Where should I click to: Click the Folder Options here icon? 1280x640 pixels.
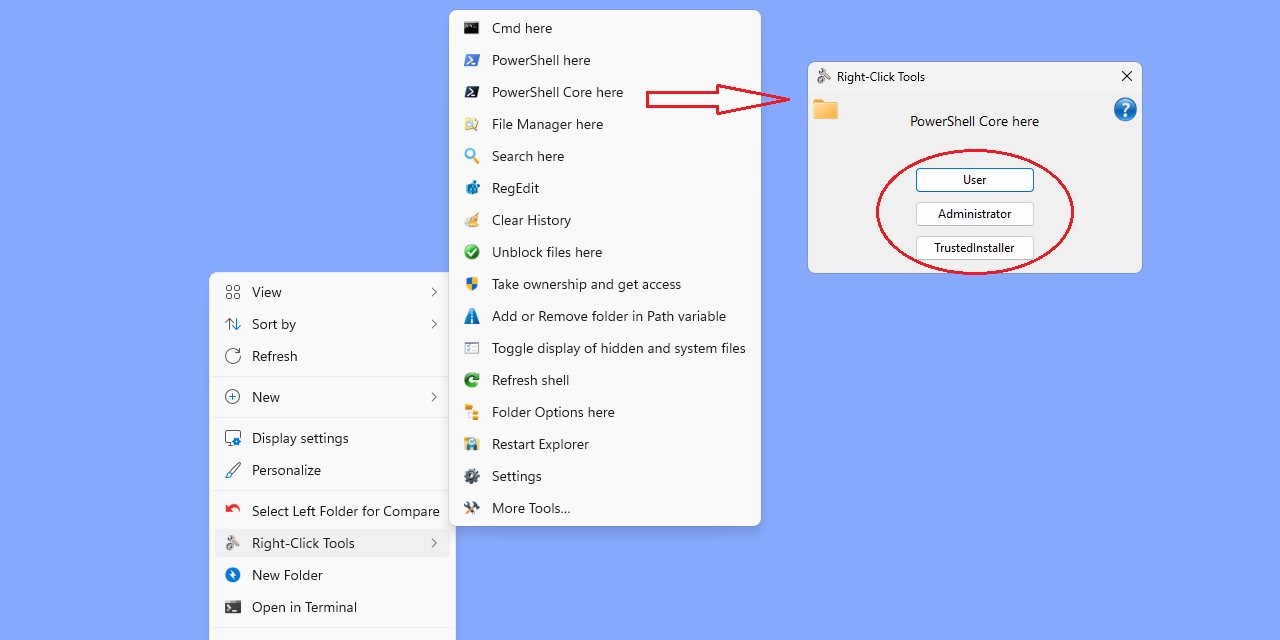click(472, 412)
